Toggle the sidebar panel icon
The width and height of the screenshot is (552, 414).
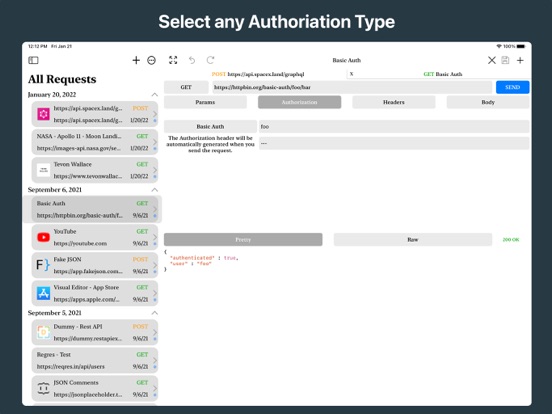click(33, 60)
